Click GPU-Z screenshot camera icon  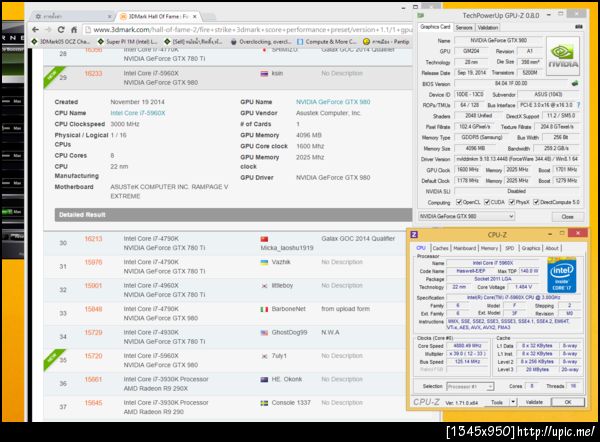coord(579,27)
